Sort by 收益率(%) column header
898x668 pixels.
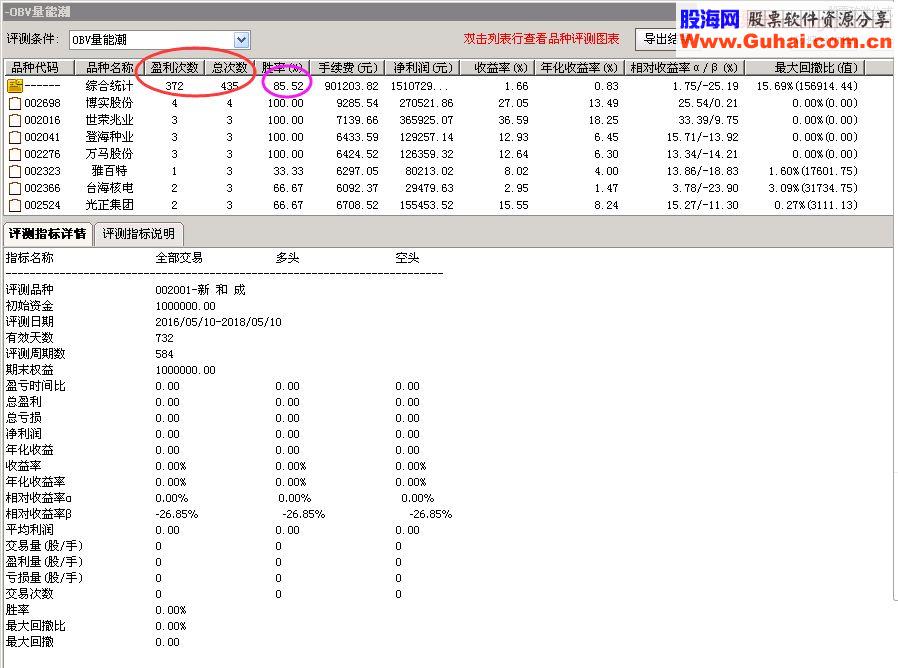click(x=497, y=68)
